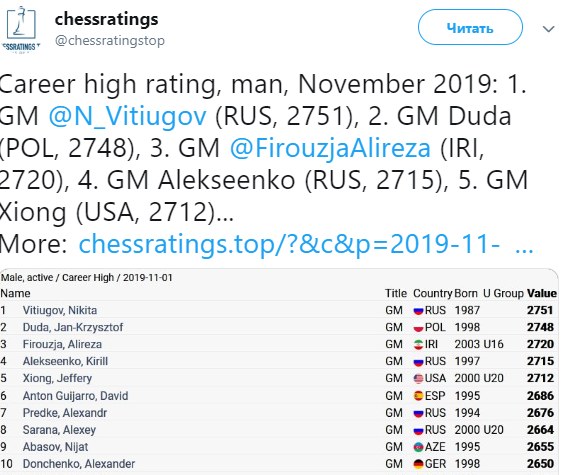
Task: Open the chessratings profile avatar
Action: [21, 29]
